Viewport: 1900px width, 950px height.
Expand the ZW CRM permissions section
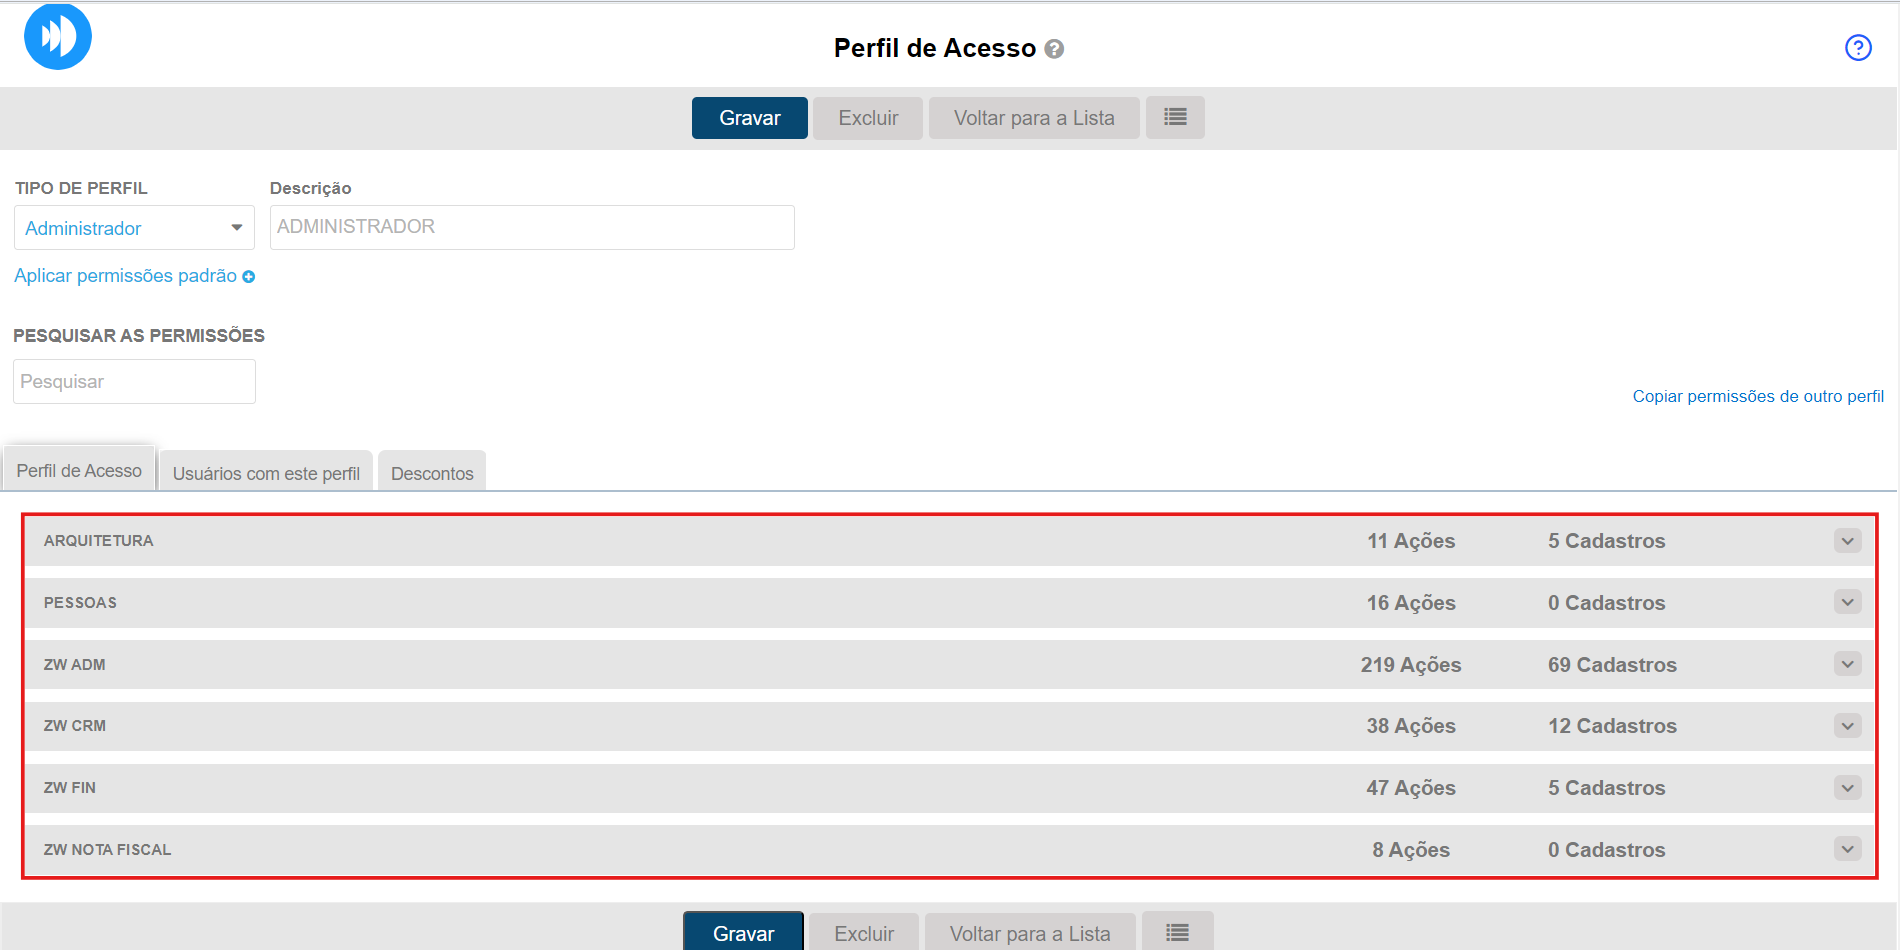[1847, 726]
